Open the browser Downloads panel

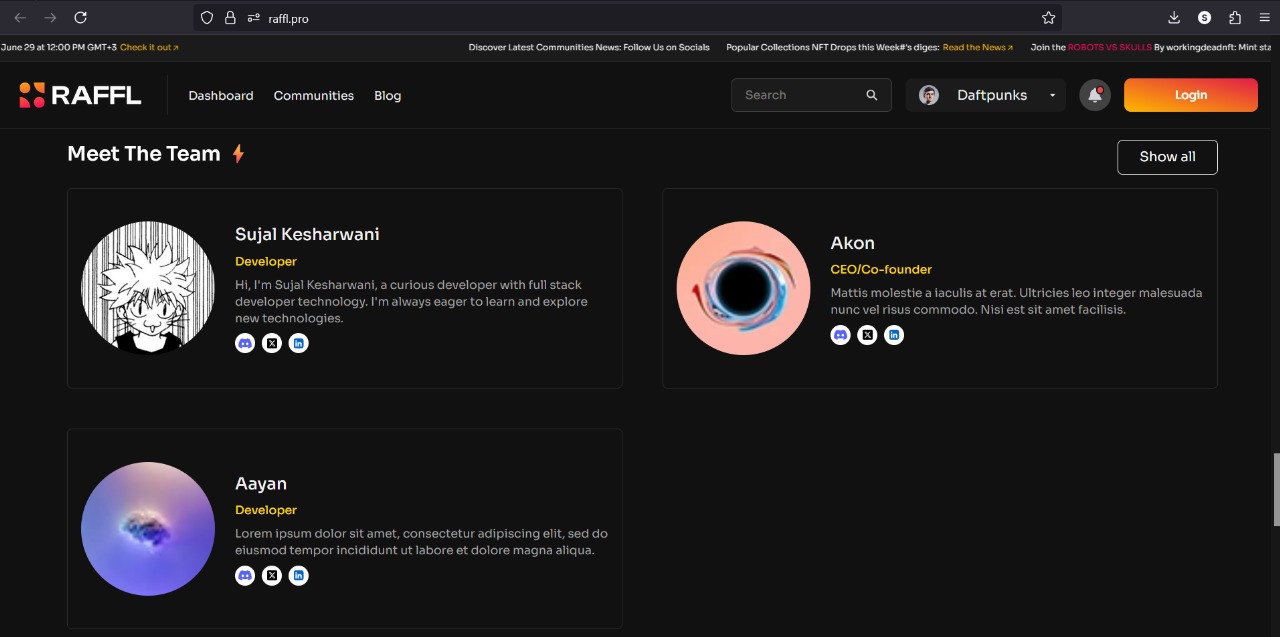(x=1174, y=18)
